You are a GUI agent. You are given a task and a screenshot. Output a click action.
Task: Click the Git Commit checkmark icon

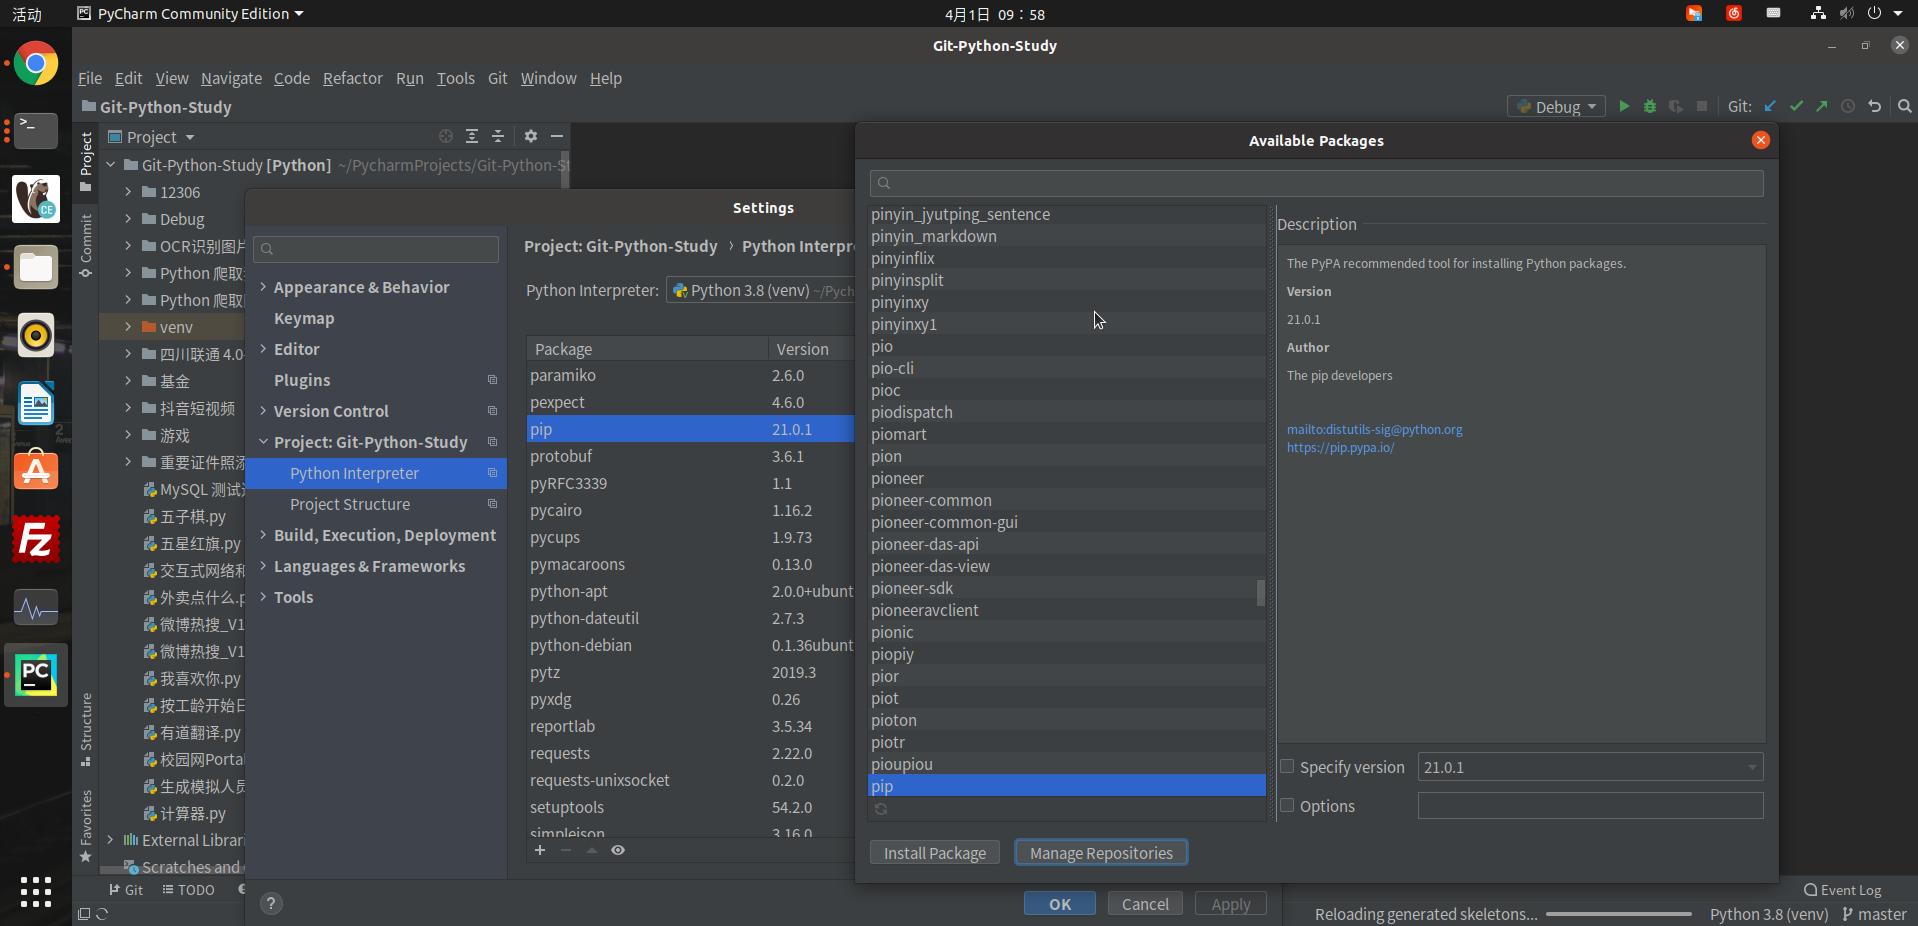tap(1796, 106)
